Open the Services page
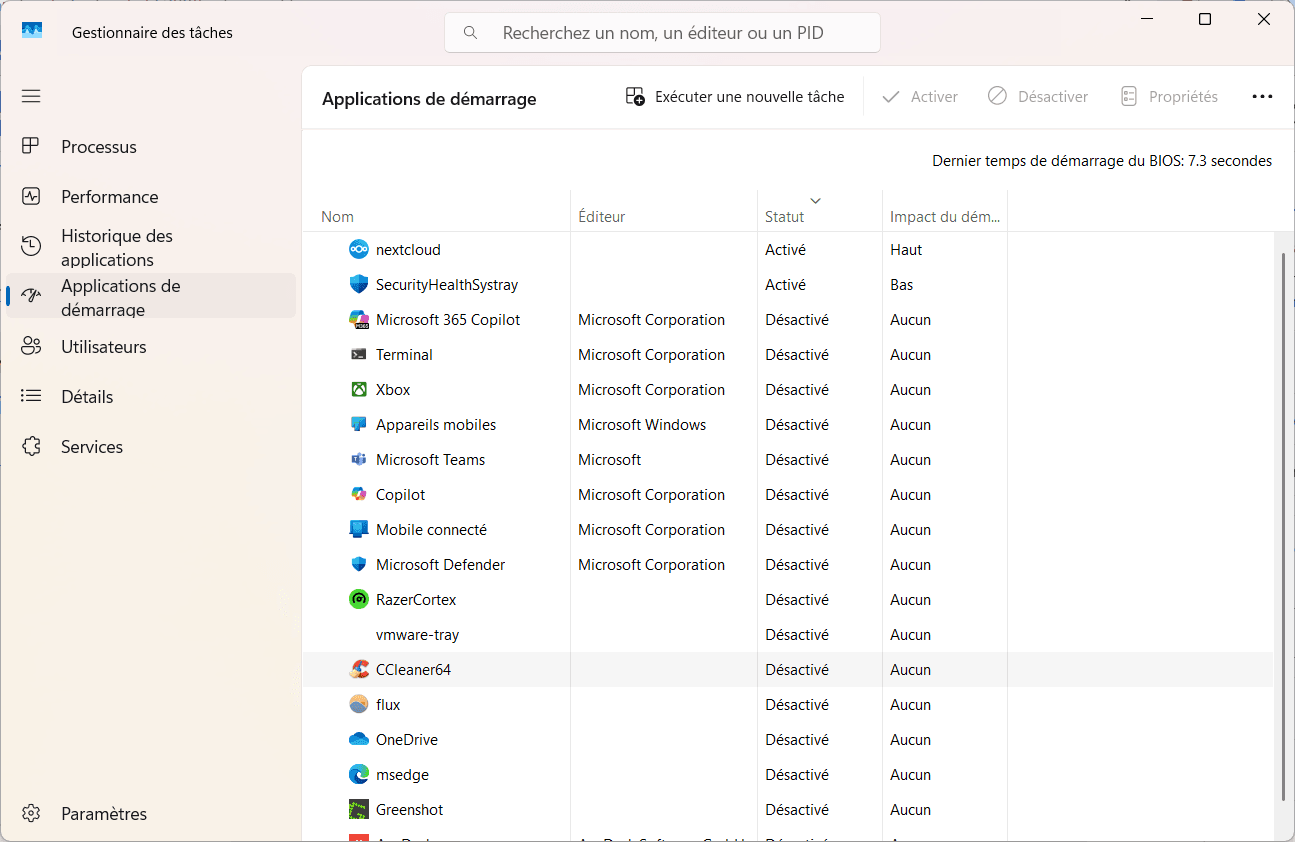 coord(151,446)
